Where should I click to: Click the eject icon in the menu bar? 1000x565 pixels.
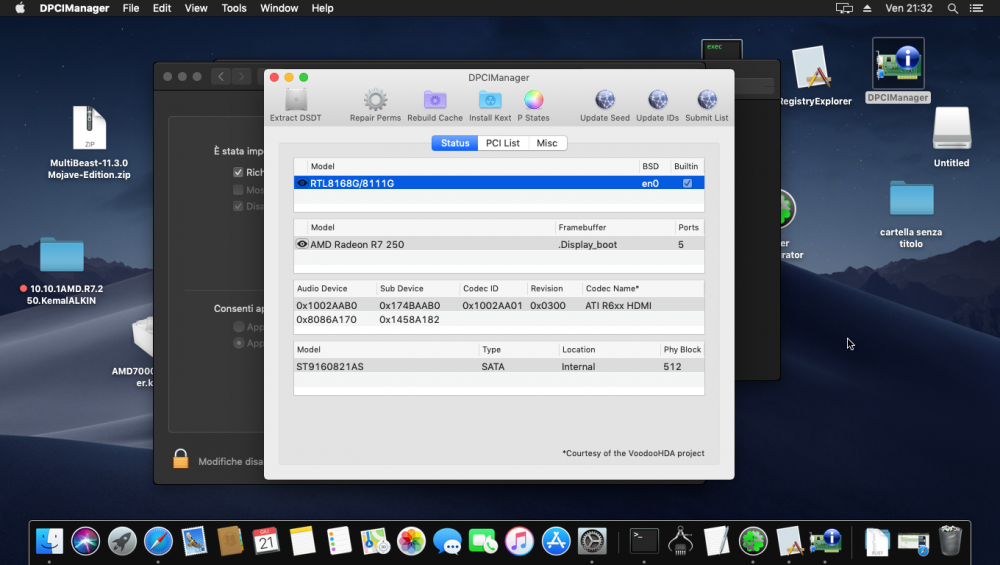pos(867,8)
